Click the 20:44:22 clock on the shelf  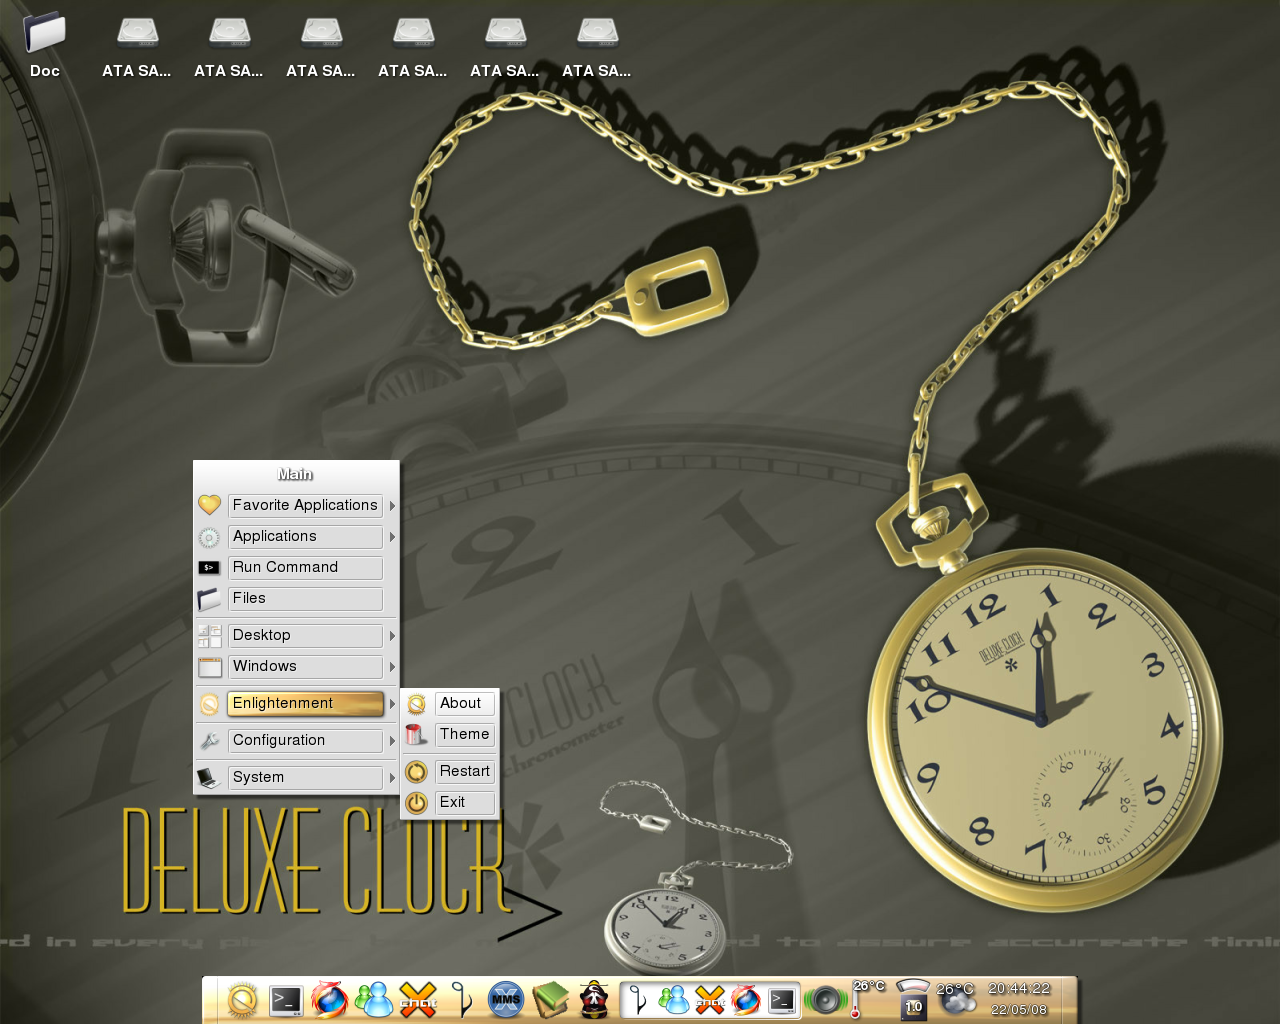(1019, 988)
